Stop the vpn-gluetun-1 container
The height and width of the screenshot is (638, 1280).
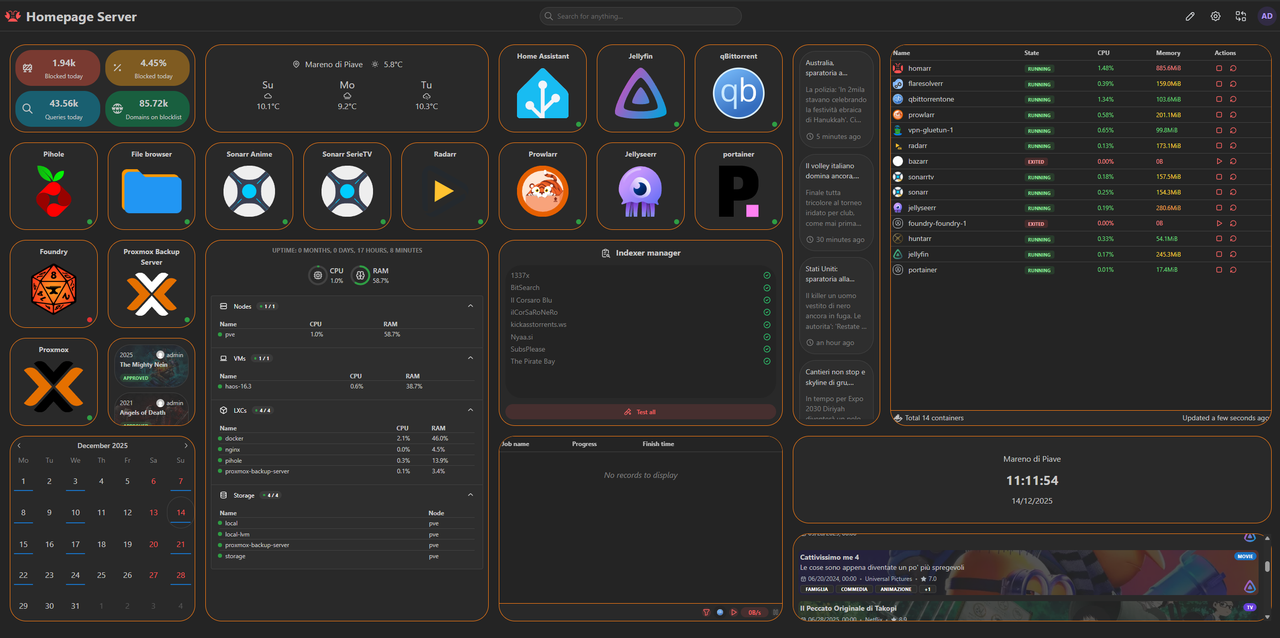tap(1219, 130)
